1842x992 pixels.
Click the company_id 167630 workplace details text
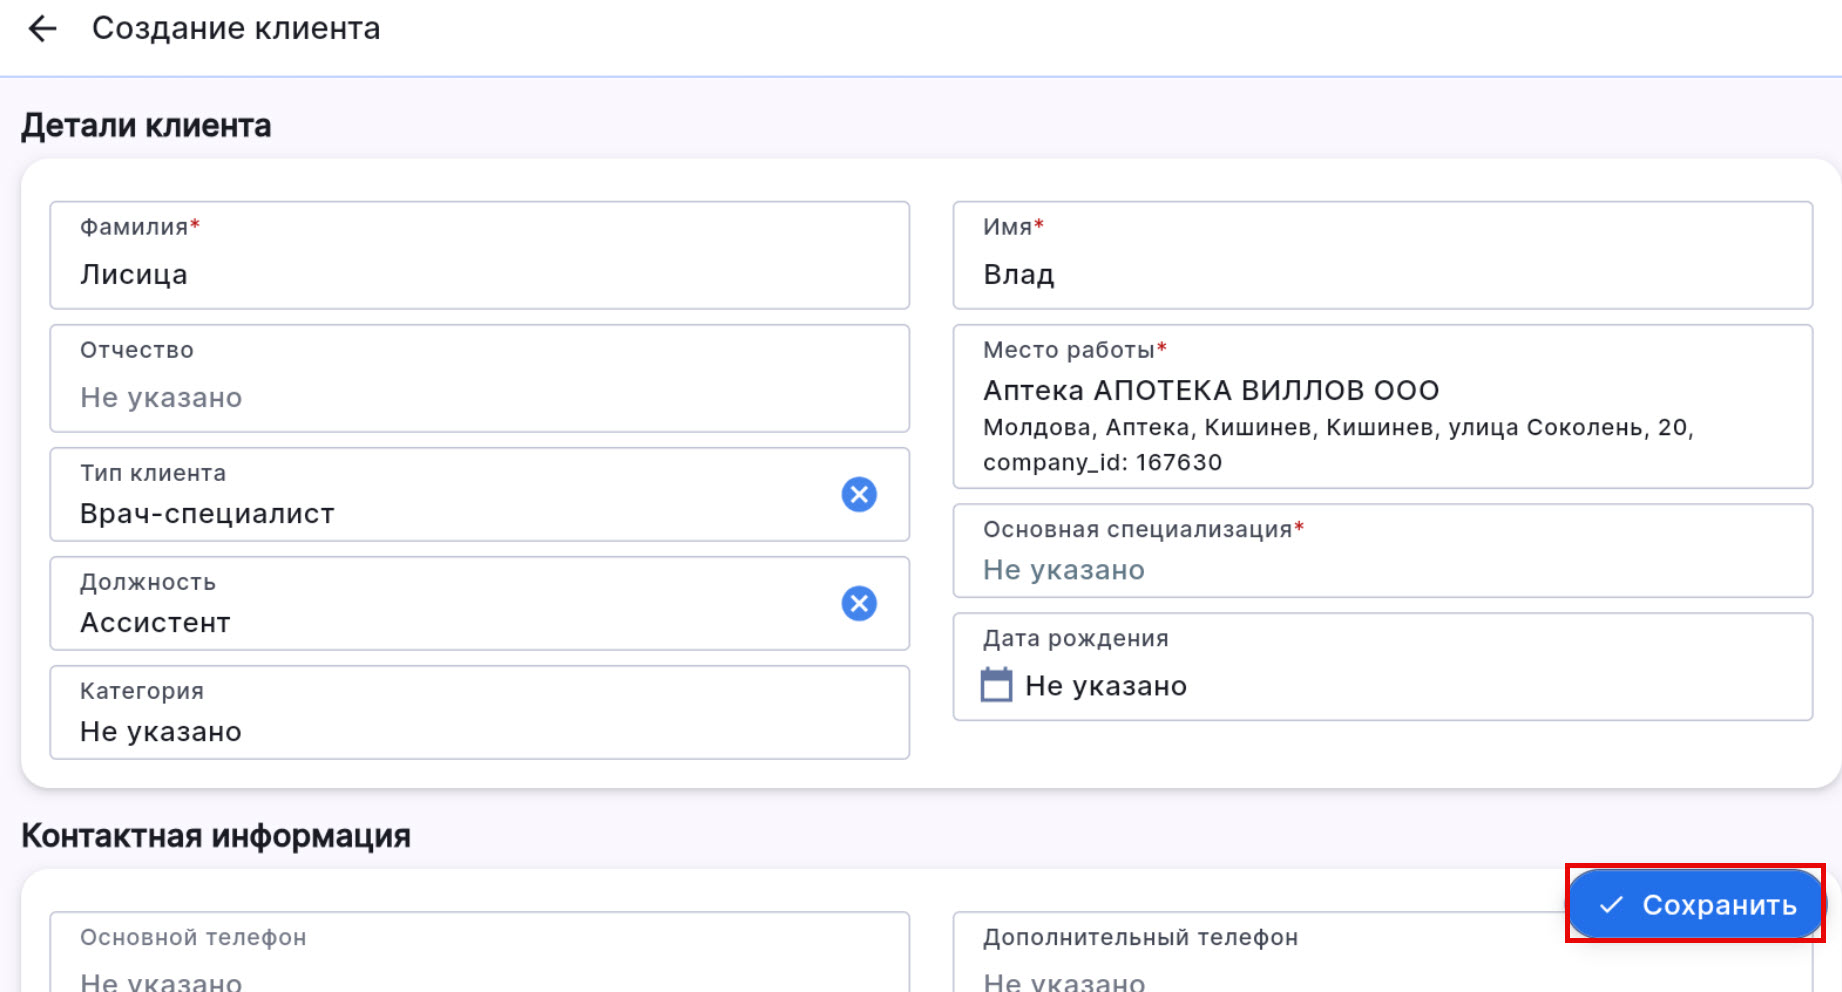click(x=1103, y=462)
